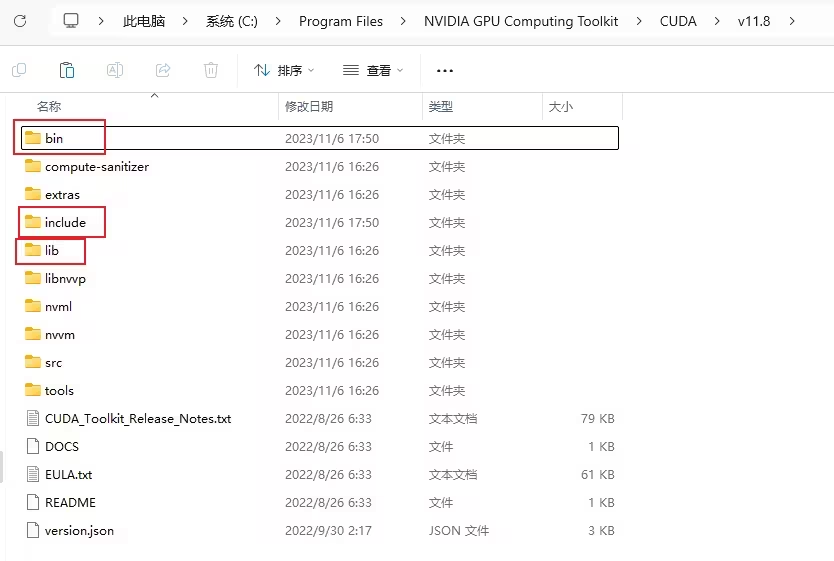
Task: Click the share icon in toolbar
Action: [163, 70]
